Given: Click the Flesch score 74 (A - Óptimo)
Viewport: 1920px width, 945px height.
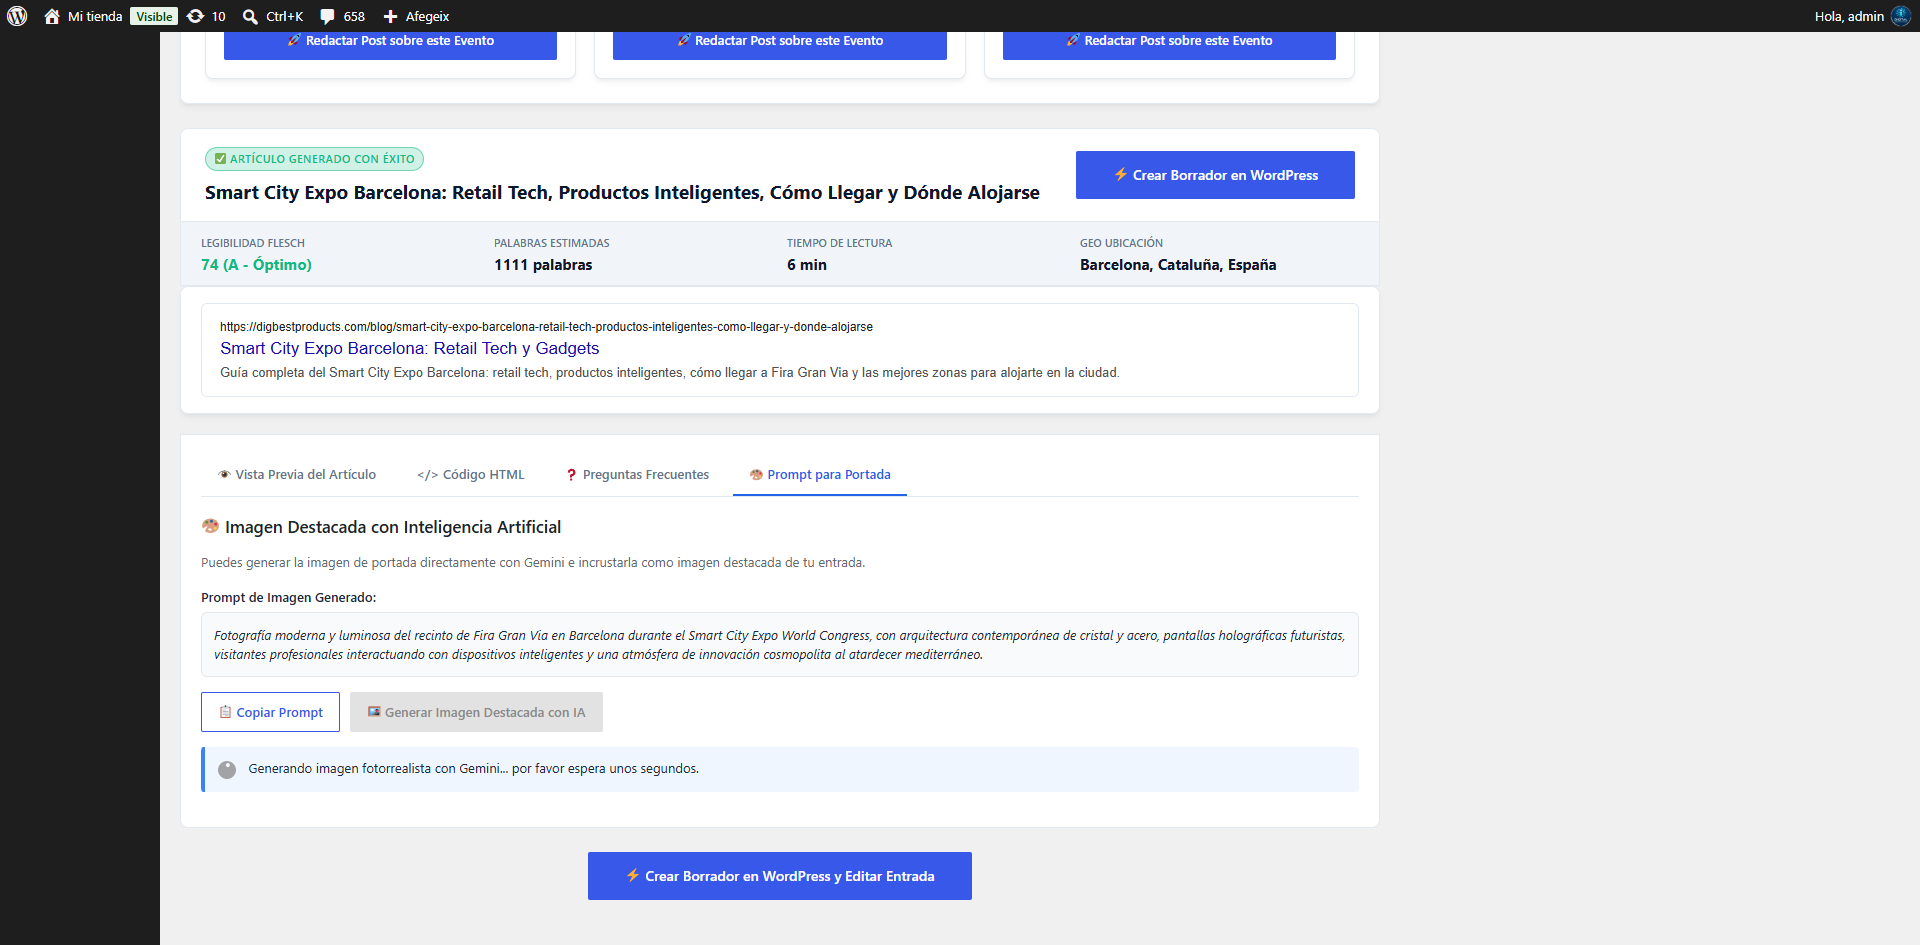Looking at the screenshot, I should coord(256,265).
